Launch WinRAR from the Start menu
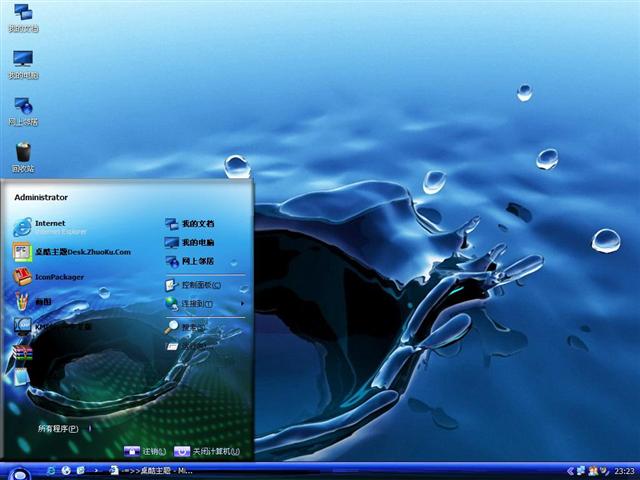Screen dimensions: 640x480 [23, 351]
